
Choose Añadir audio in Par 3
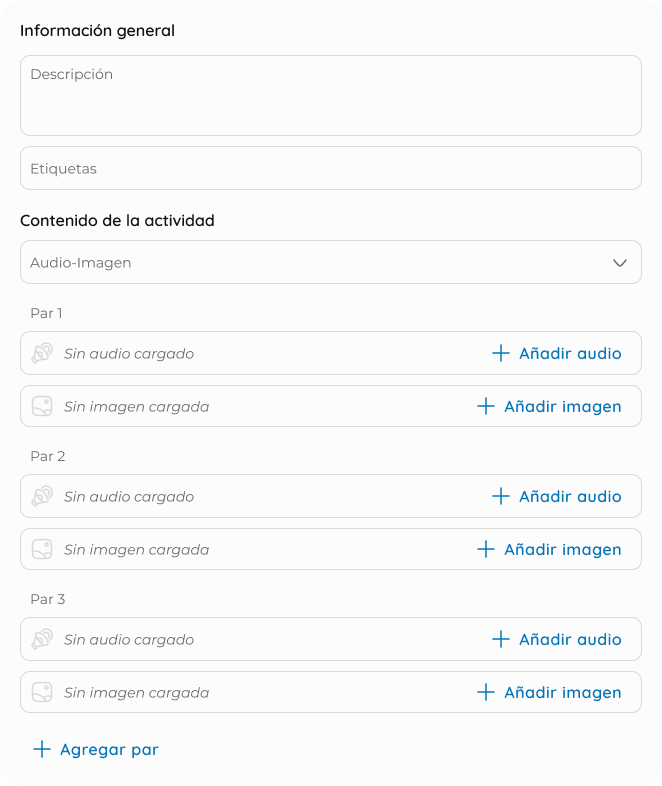pos(557,639)
